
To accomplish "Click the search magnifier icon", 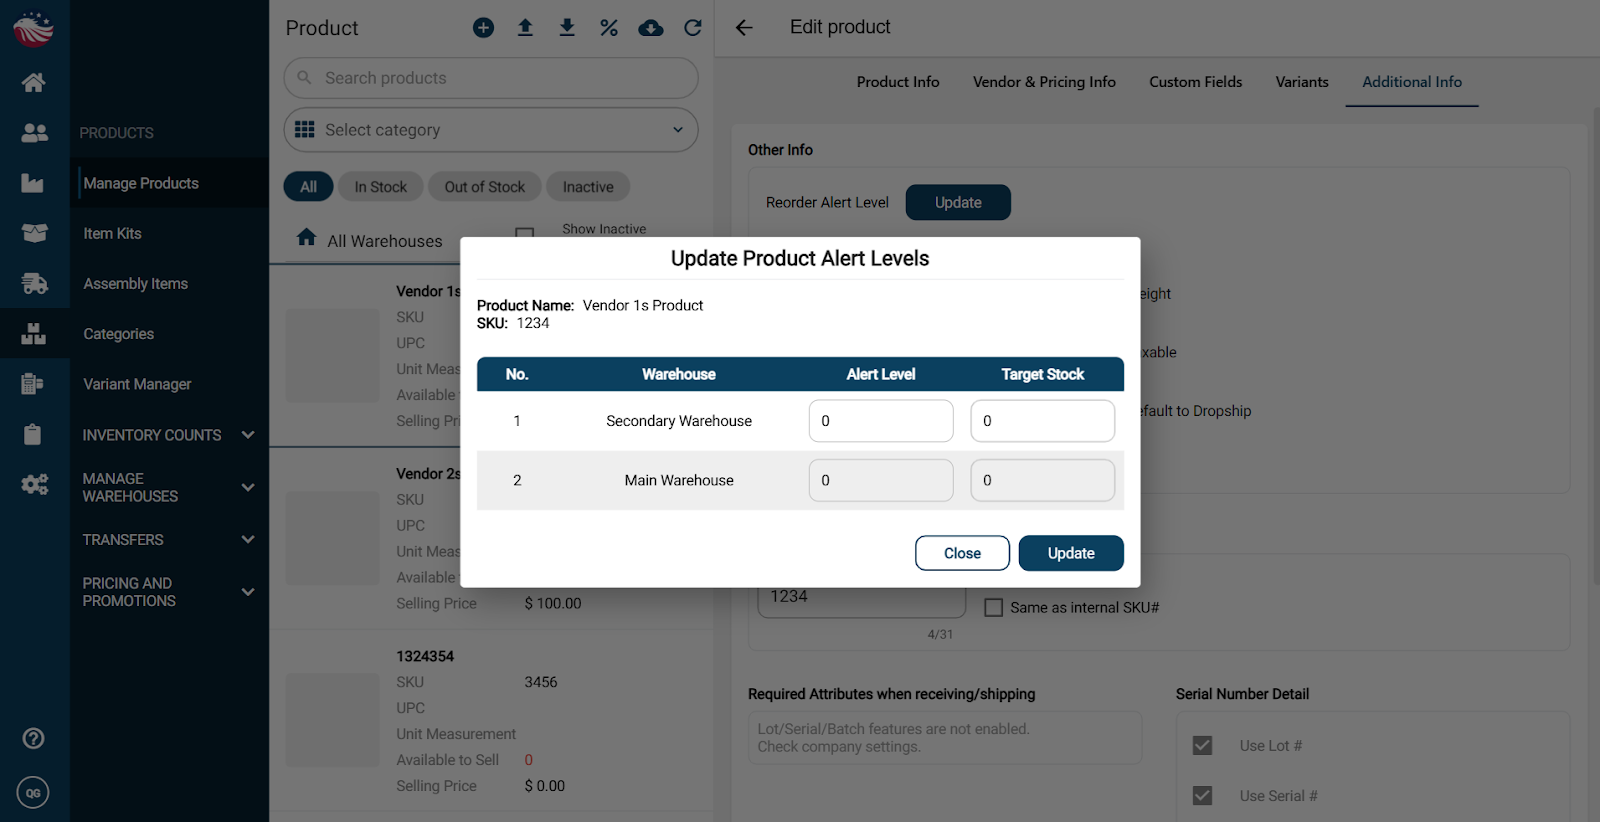I will tap(305, 77).
